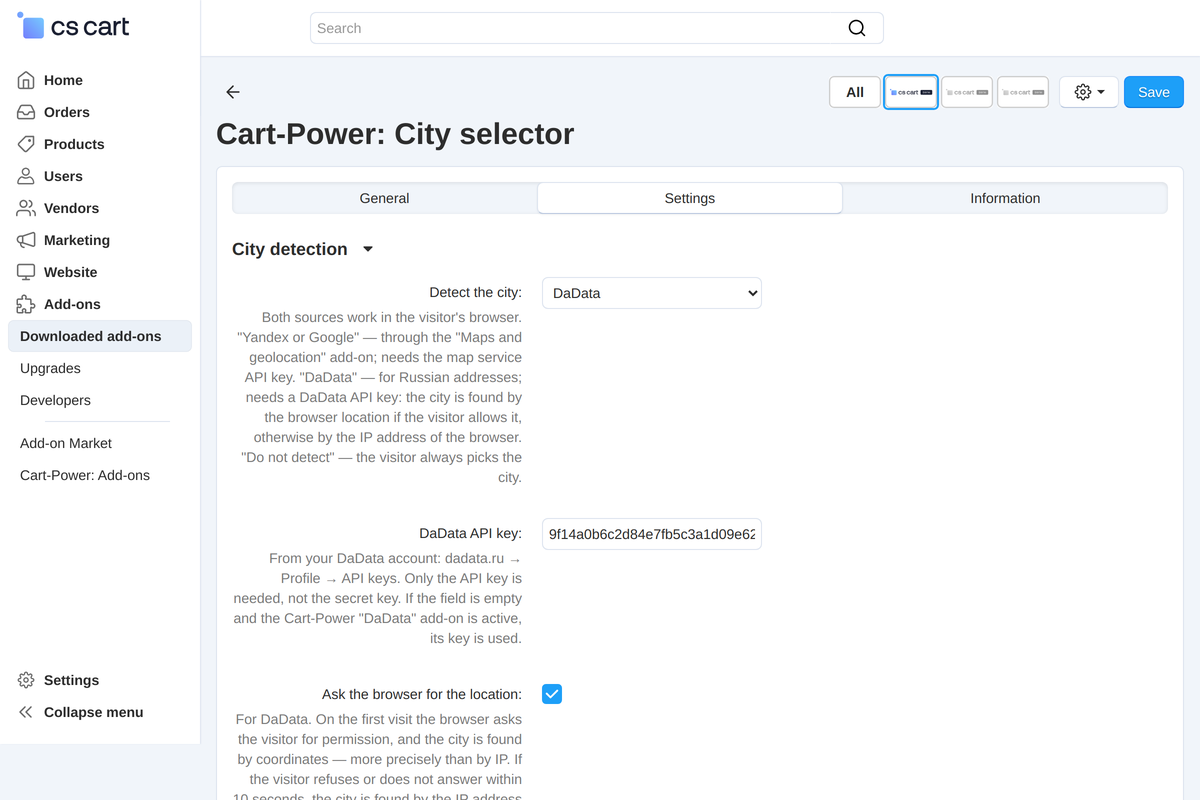Open Downloaded add-ons submenu item

coord(100,336)
